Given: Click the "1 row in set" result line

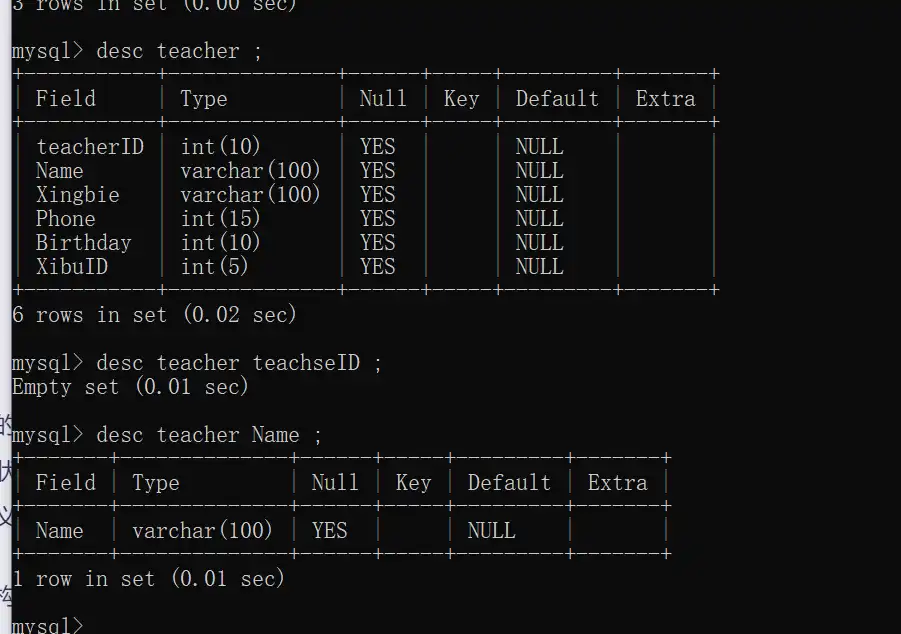Looking at the screenshot, I should tap(148, 579).
